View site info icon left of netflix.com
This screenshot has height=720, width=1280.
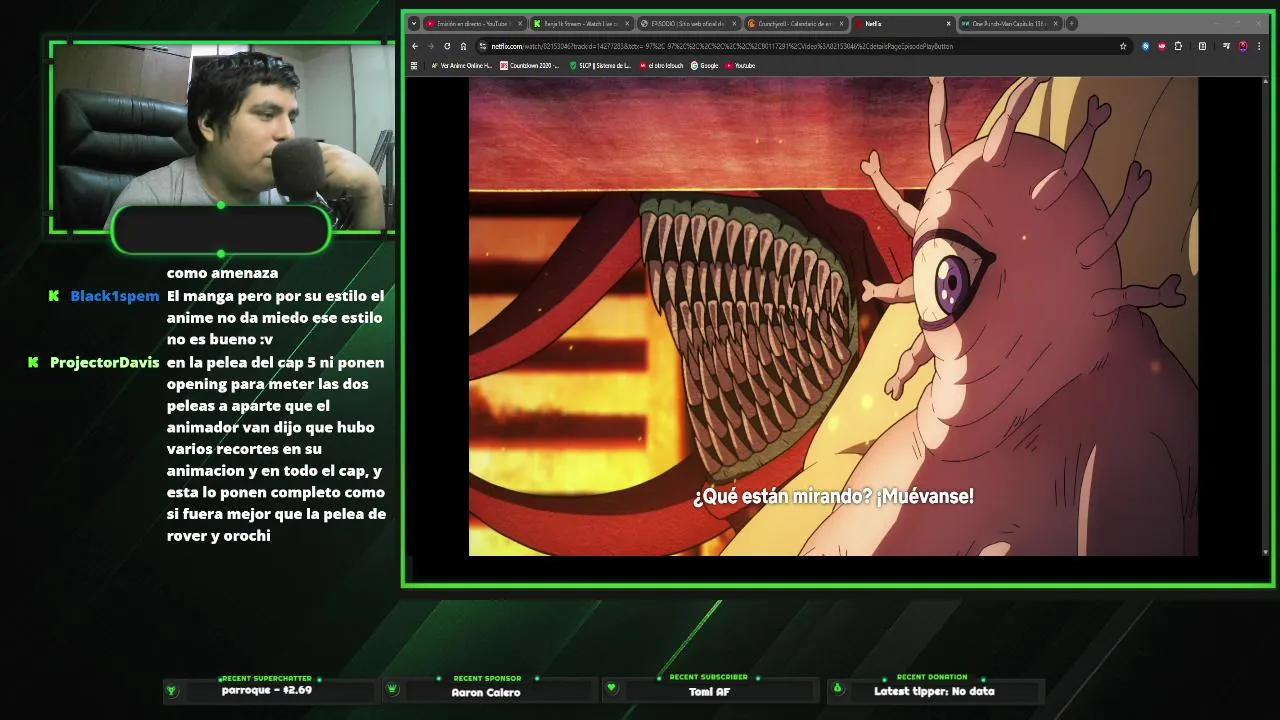pyautogui.click(x=482, y=46)
